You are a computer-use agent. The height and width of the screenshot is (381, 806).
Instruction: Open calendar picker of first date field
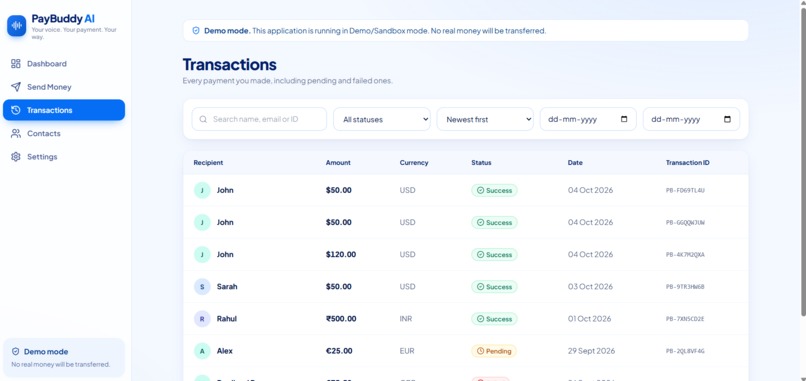624,119
